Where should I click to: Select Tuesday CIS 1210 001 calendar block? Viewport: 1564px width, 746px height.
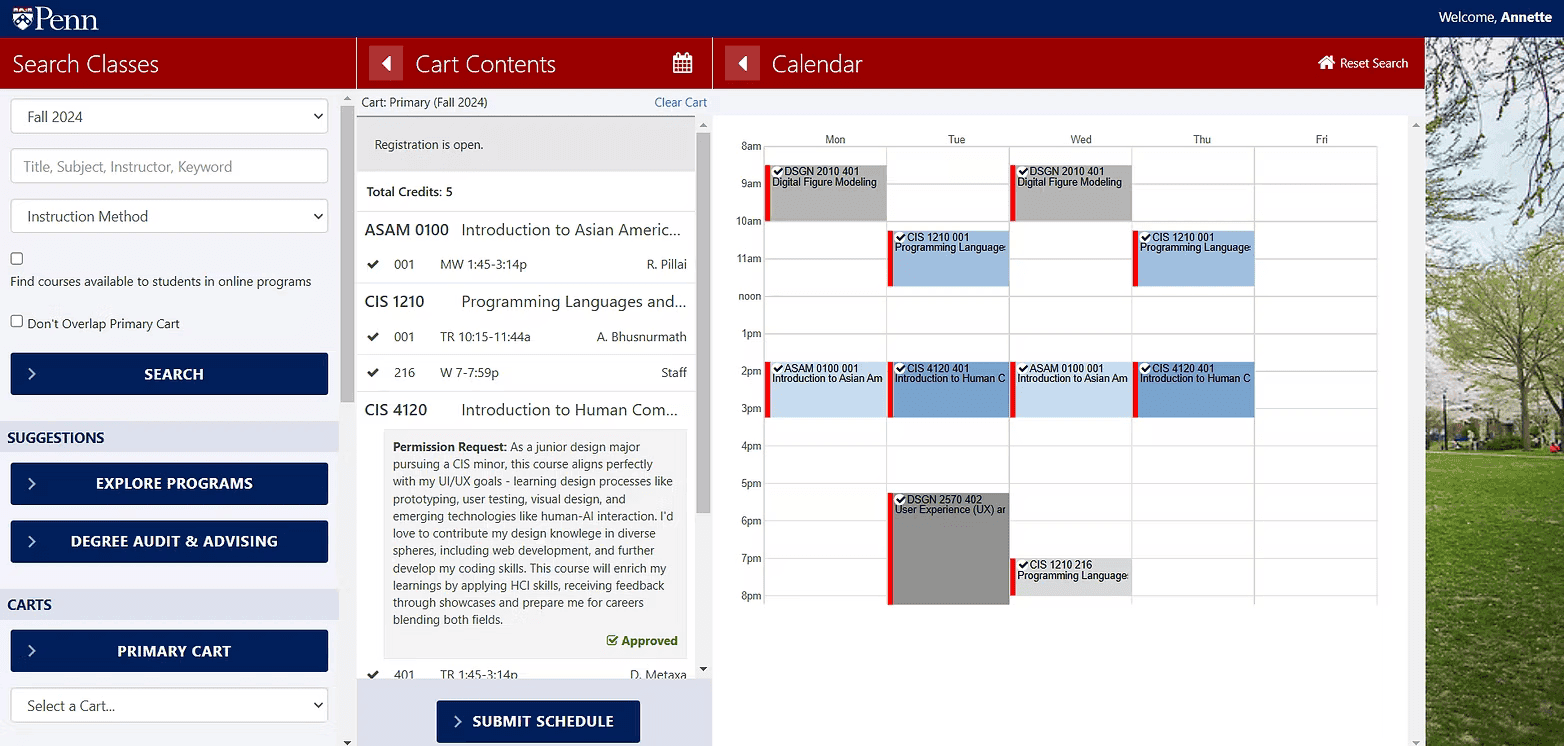point(948,259)
